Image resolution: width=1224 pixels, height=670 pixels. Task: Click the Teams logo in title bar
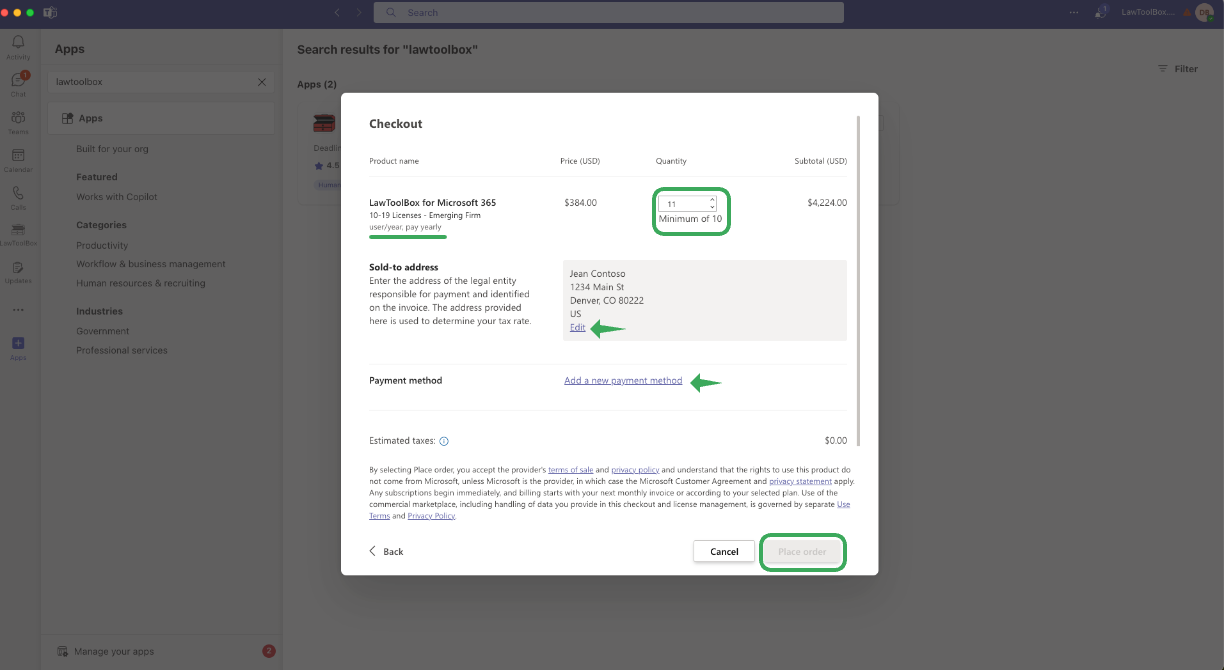[48, 12]
